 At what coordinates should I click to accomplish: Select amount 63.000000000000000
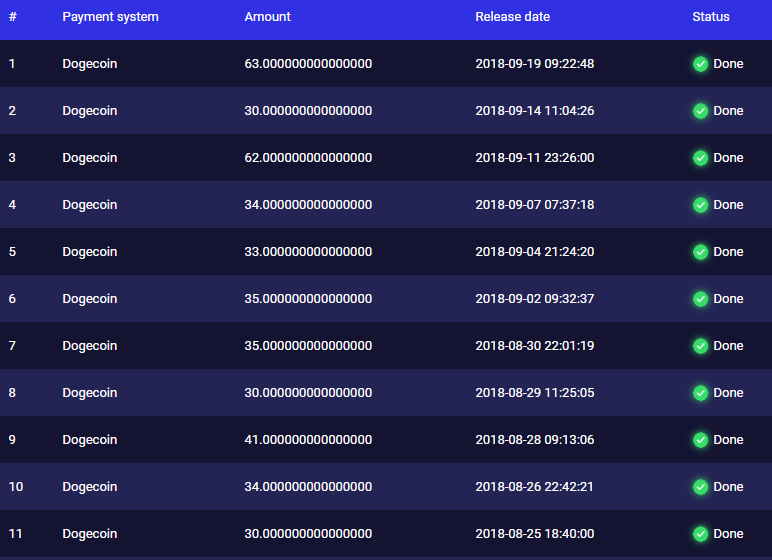[308, 64]
